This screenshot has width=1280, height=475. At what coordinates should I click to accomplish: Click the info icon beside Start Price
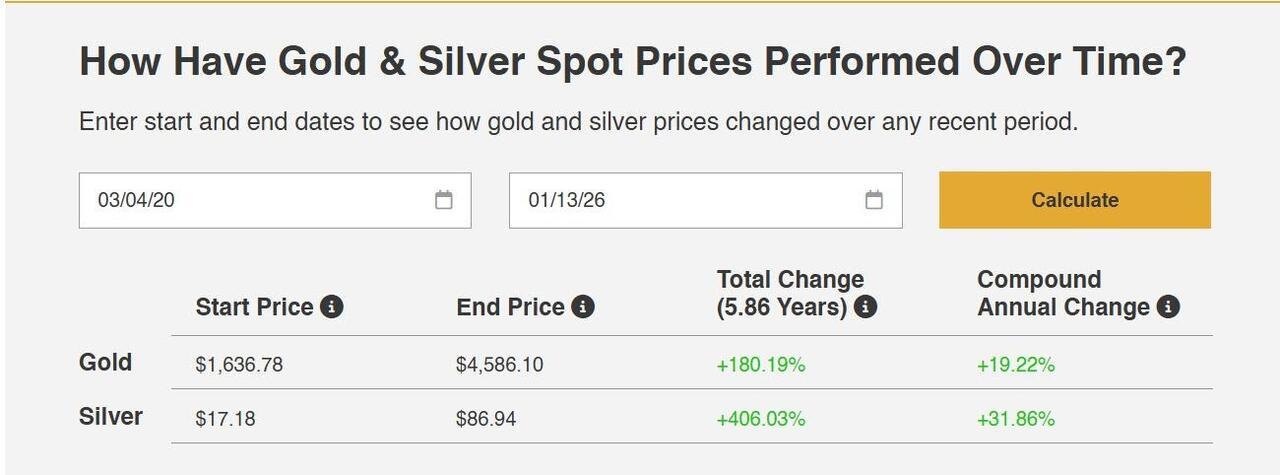[332, 307]
